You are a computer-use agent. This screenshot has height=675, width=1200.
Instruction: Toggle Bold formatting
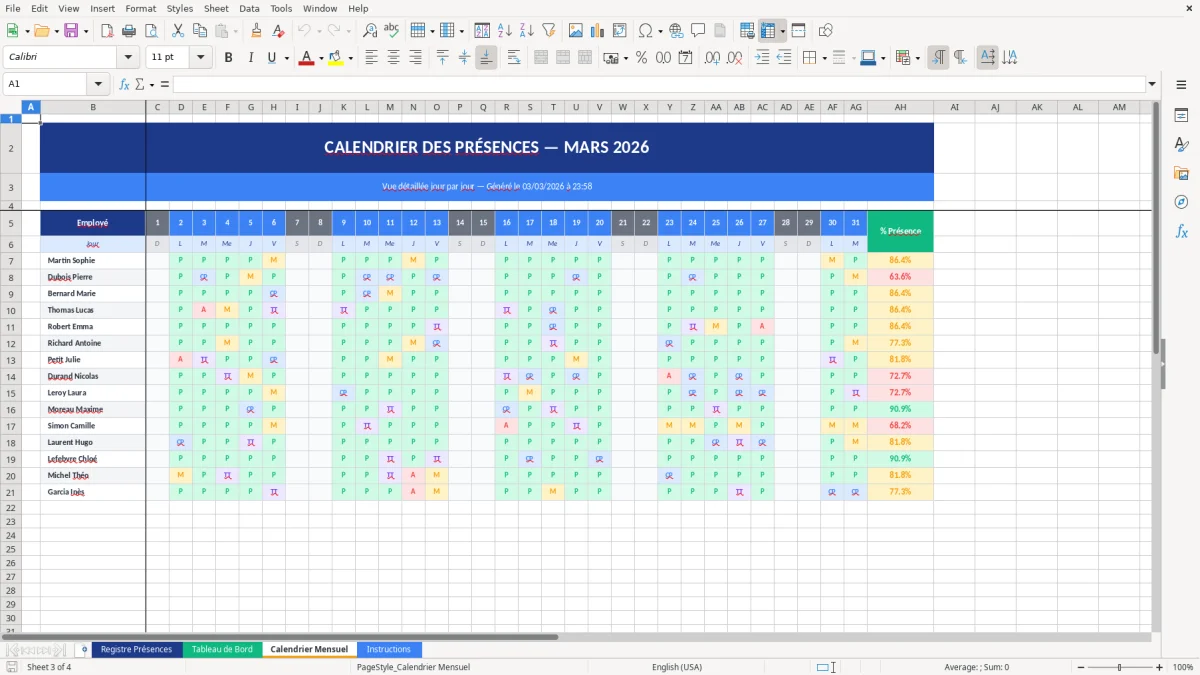228,58
